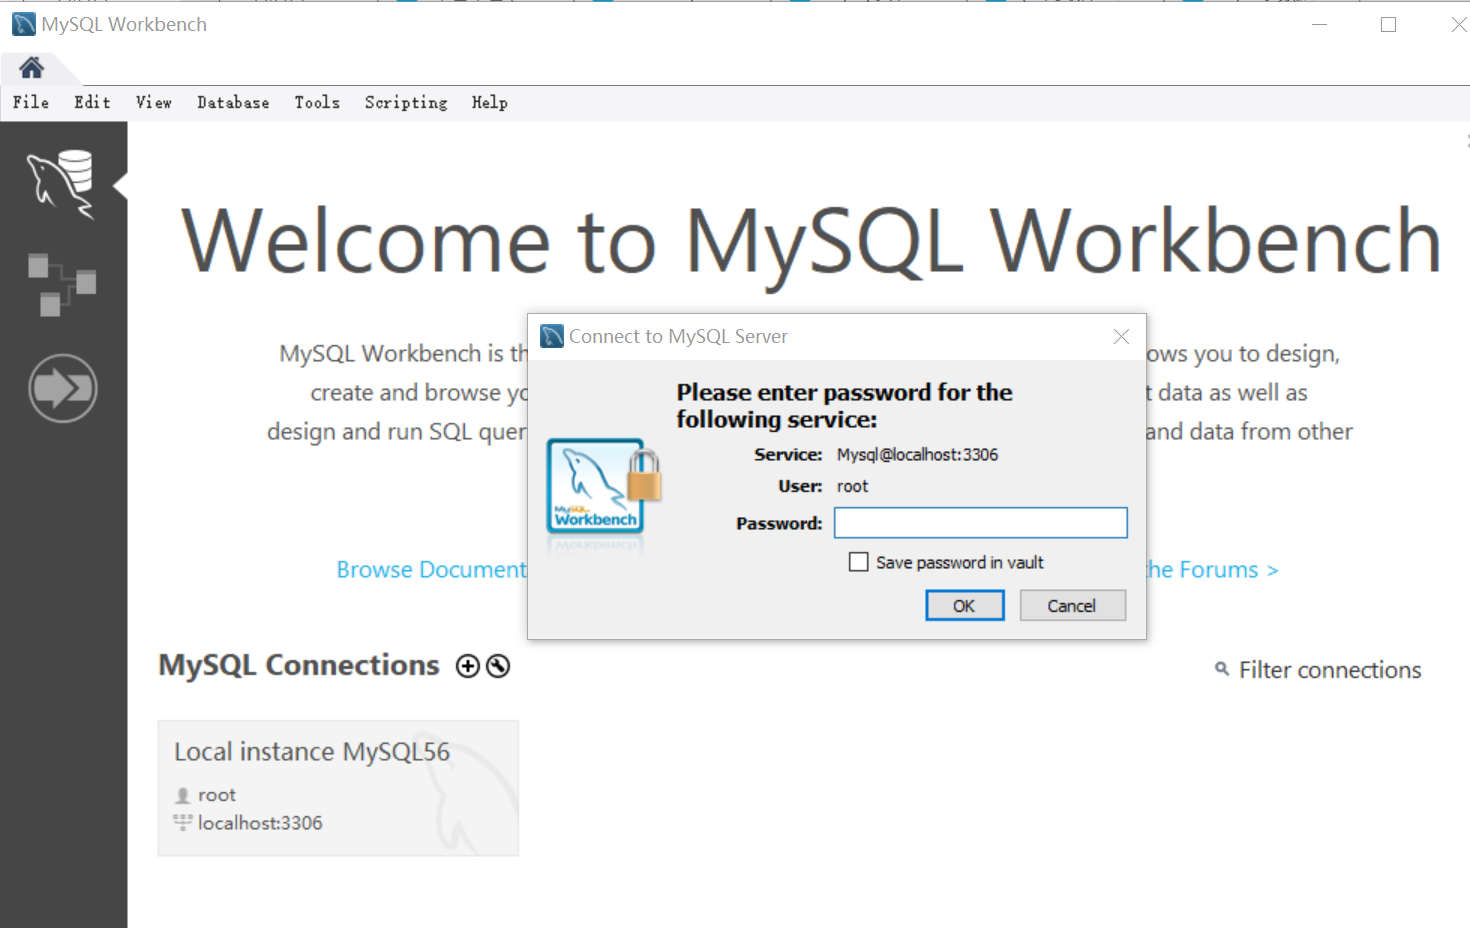The width and height of the screenshot is (1470, 928).
Task: Open the Migration arrow sidebar icon
Action: pyautogui.click(x=62, y=388)
